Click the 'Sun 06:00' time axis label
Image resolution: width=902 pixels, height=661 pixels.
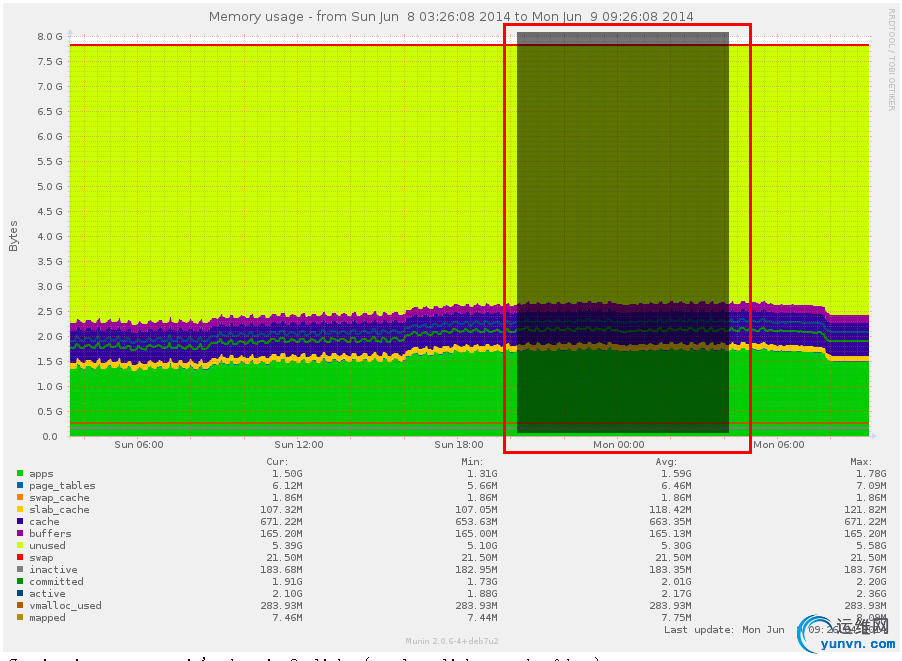139,445
